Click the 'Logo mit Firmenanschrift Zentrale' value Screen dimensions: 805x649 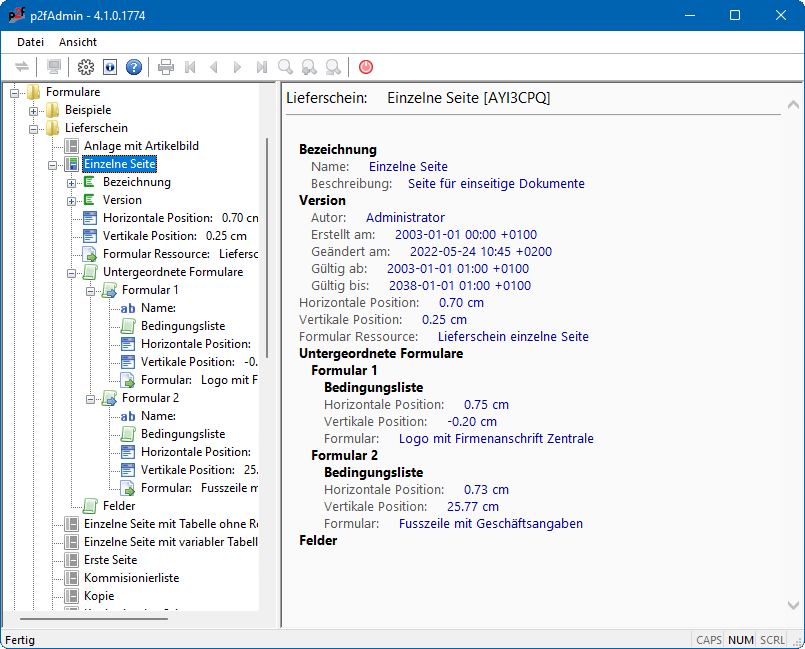496,438
